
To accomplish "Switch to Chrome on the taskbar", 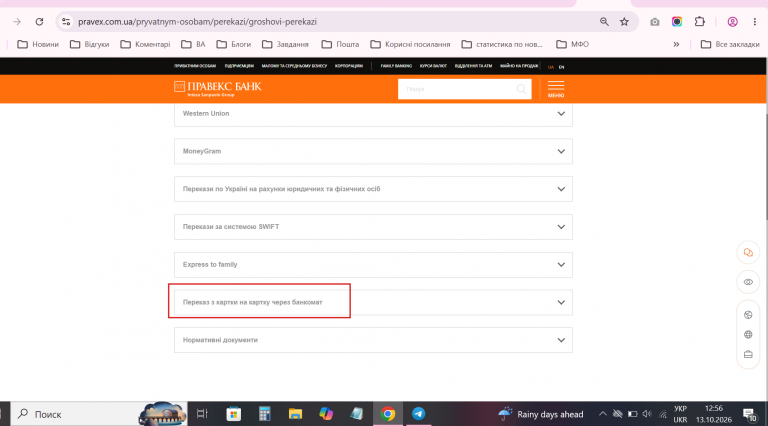I will (387, 414).
